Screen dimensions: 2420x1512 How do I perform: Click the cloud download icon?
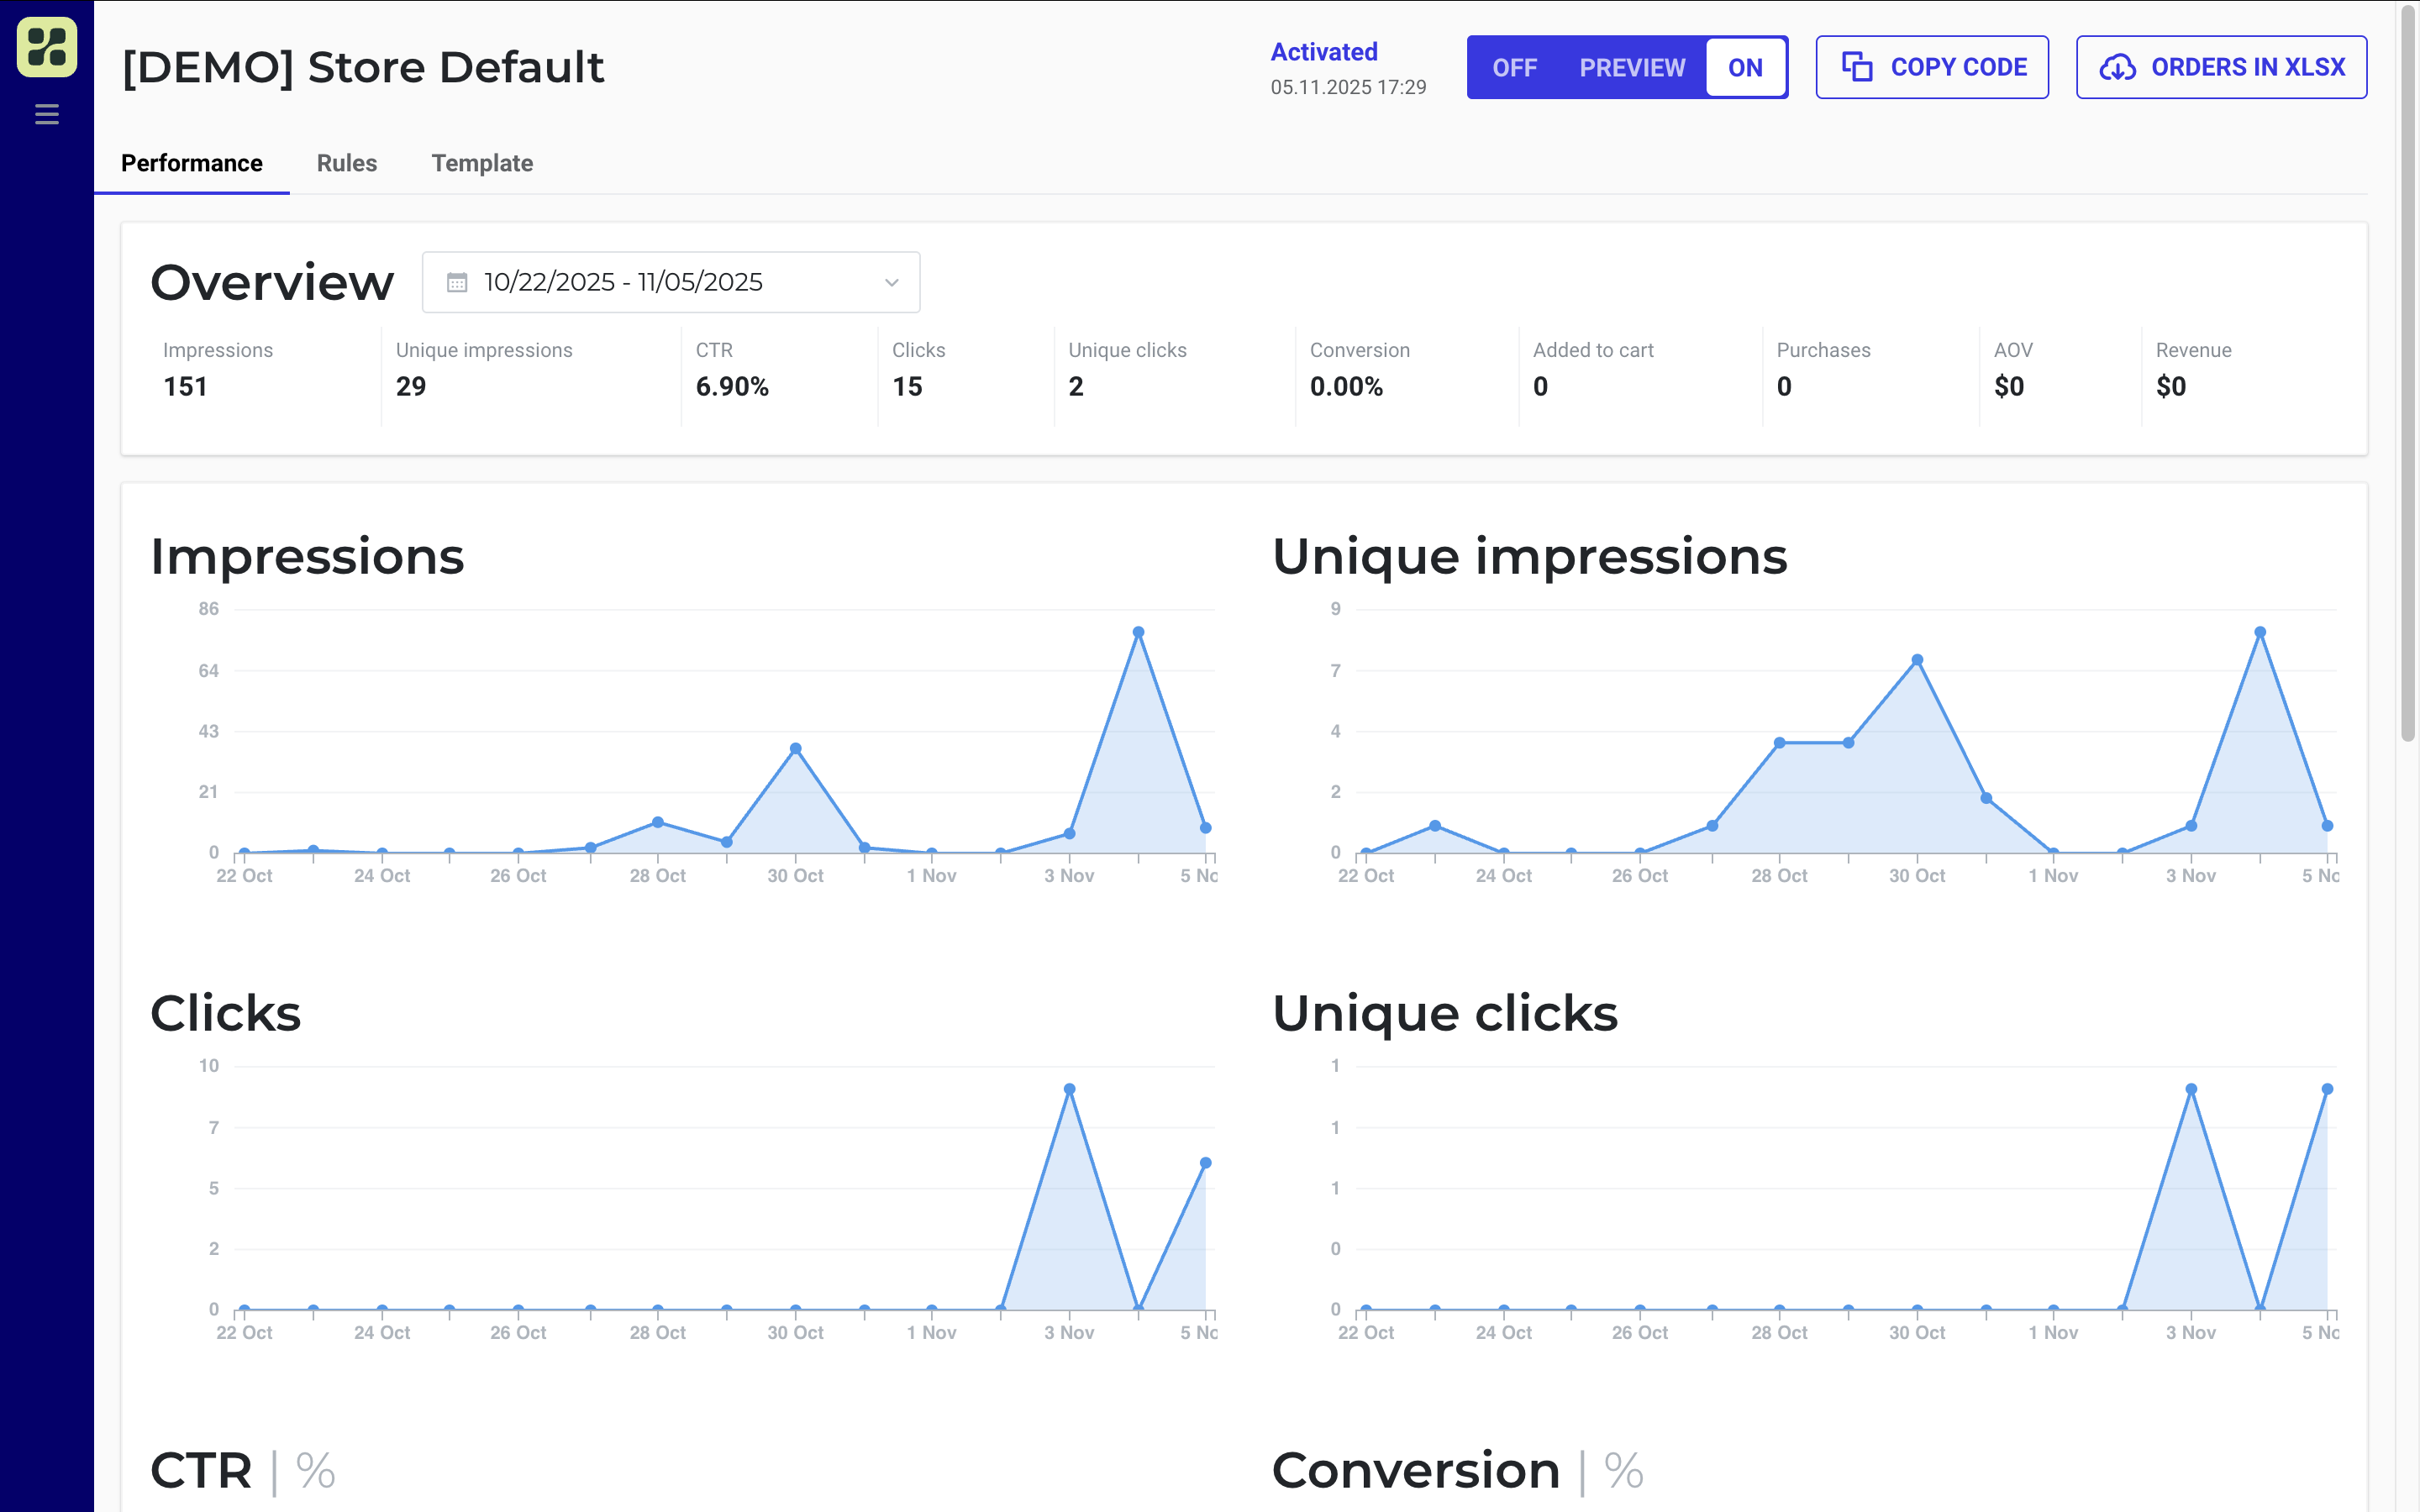click(x=2117, y=67)
